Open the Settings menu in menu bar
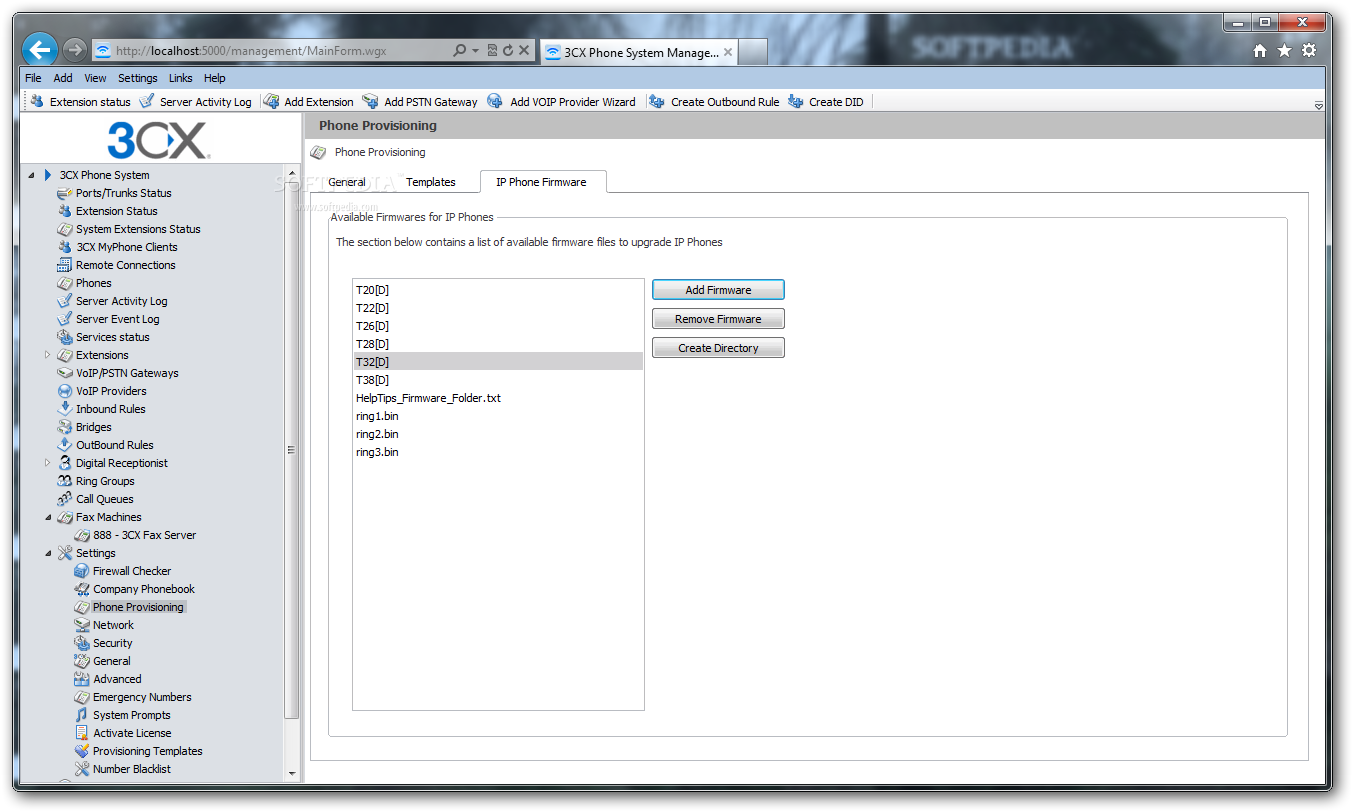 [138, 78]
